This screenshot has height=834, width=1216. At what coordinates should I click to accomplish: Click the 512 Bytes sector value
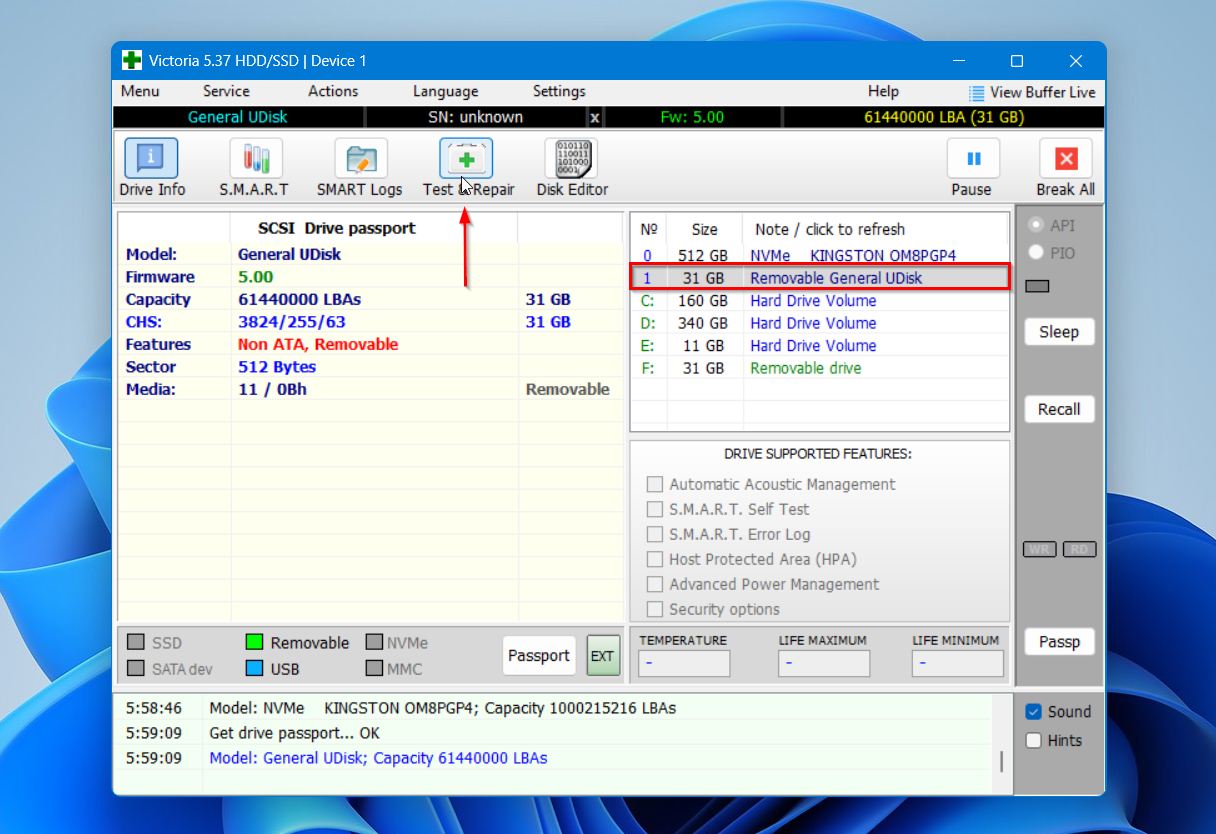pos(277,367)
